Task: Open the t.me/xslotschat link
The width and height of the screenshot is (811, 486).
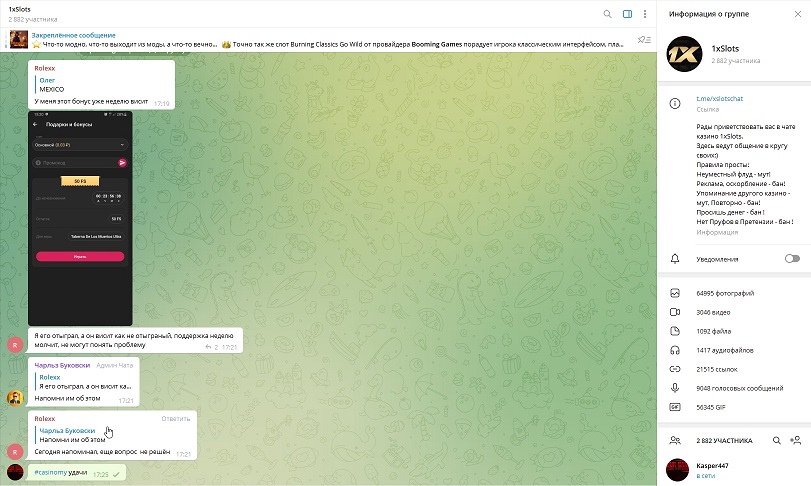Action: (719, 98)
